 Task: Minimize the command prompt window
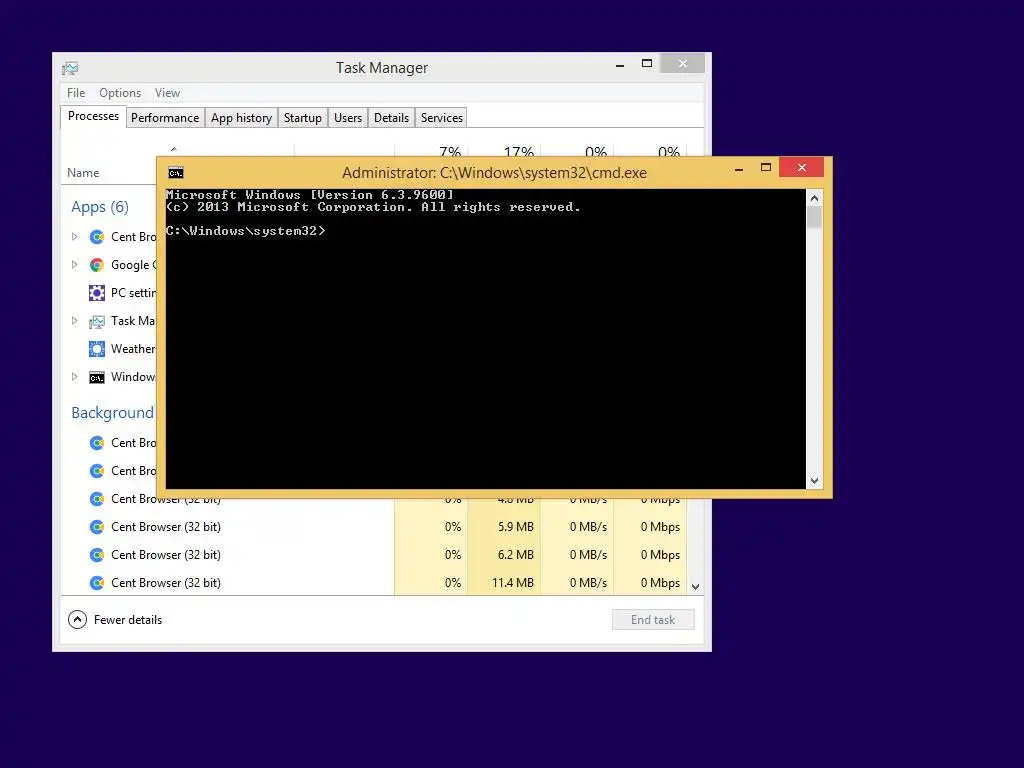point(739,168)
